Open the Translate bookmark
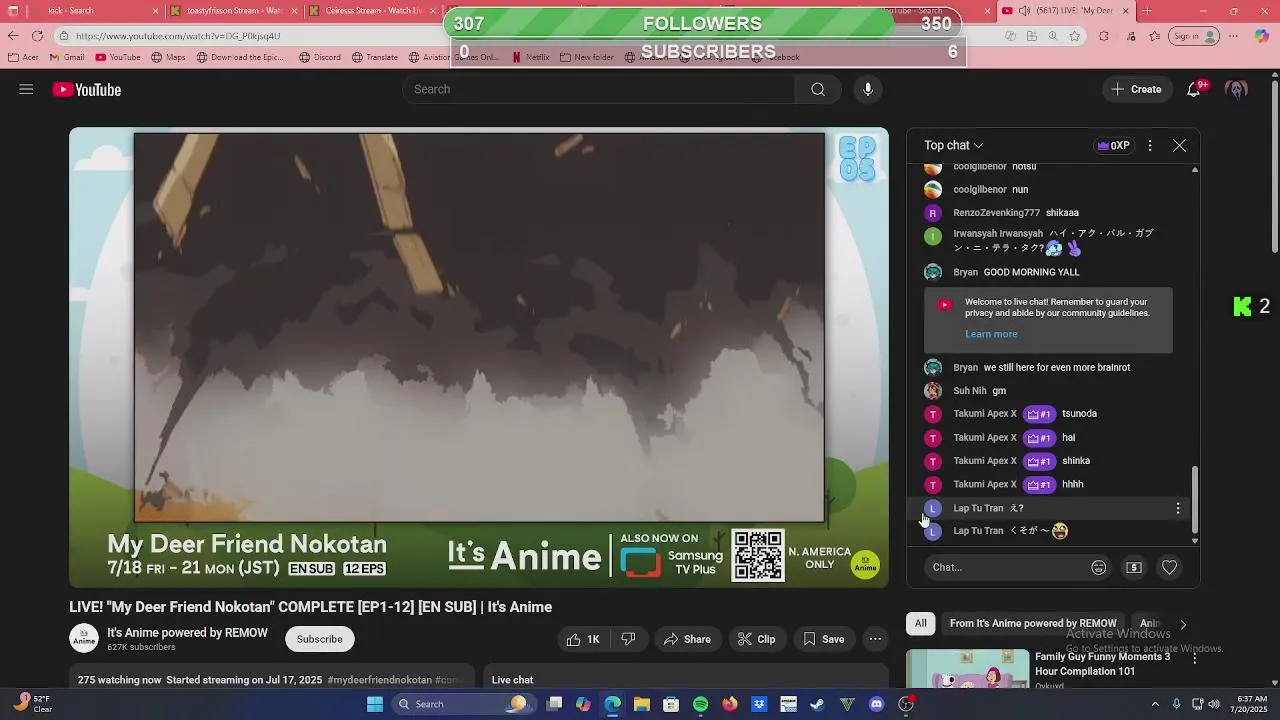Image resolution: width=1280 pixels, height=720 pixels. [375, 57]
